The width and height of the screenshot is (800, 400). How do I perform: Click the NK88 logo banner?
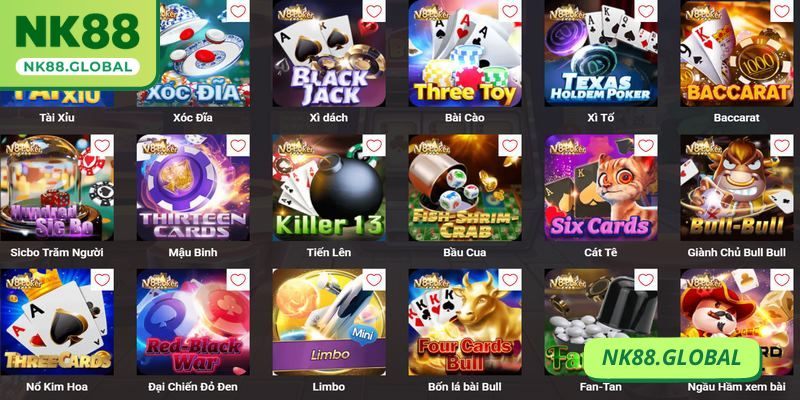tap(78, 44)
